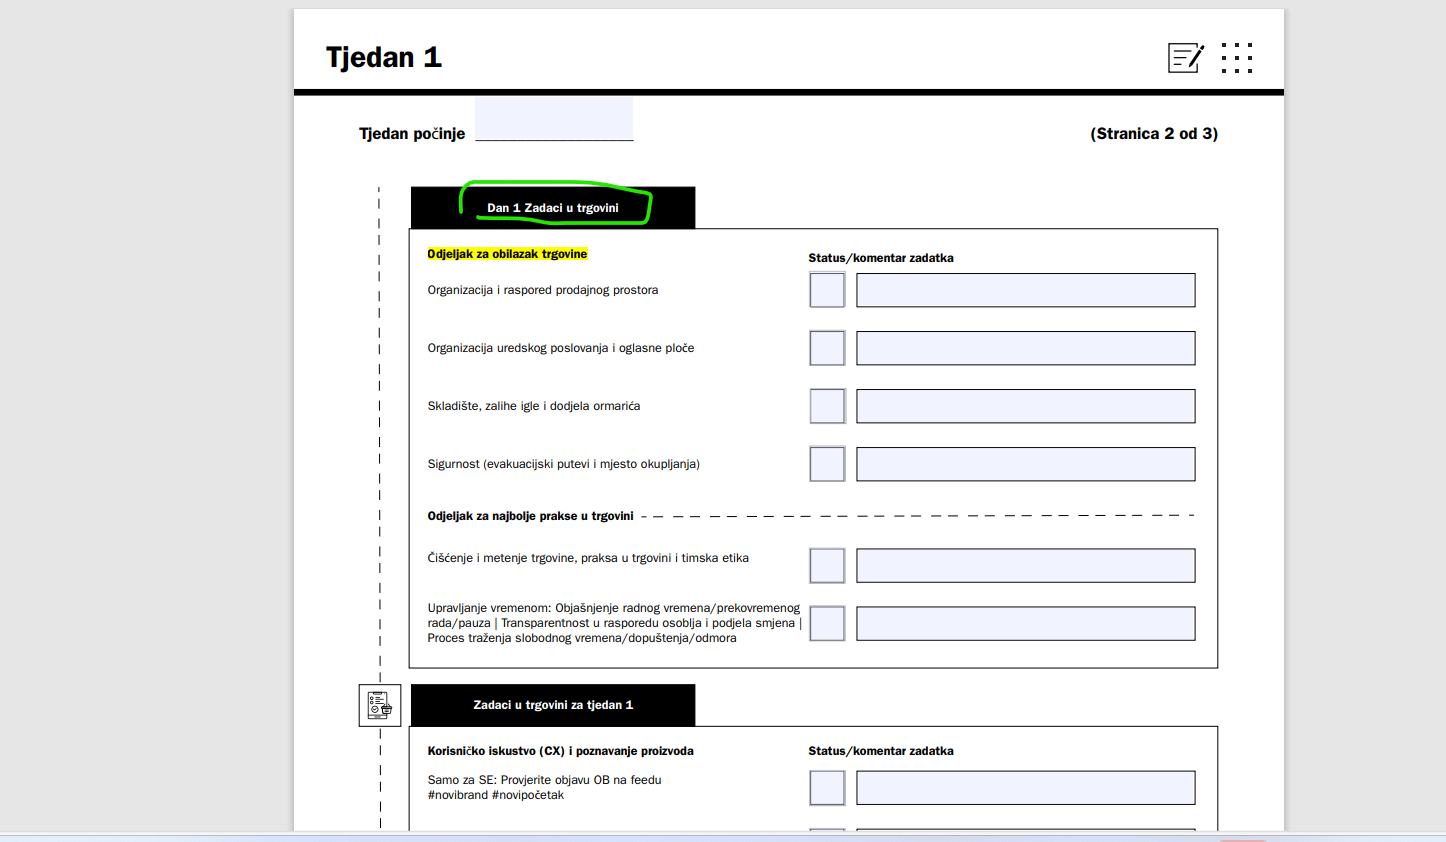Screen dimensions: 1446x842
Task: Click comment field for Čišćenje i metenje trgovine
Action: pos(1025,565)
